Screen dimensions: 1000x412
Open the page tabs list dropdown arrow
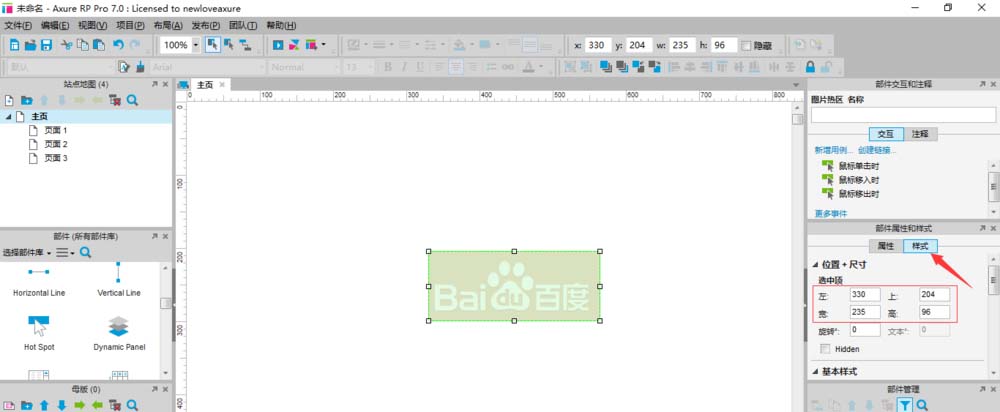coord(796,85)
